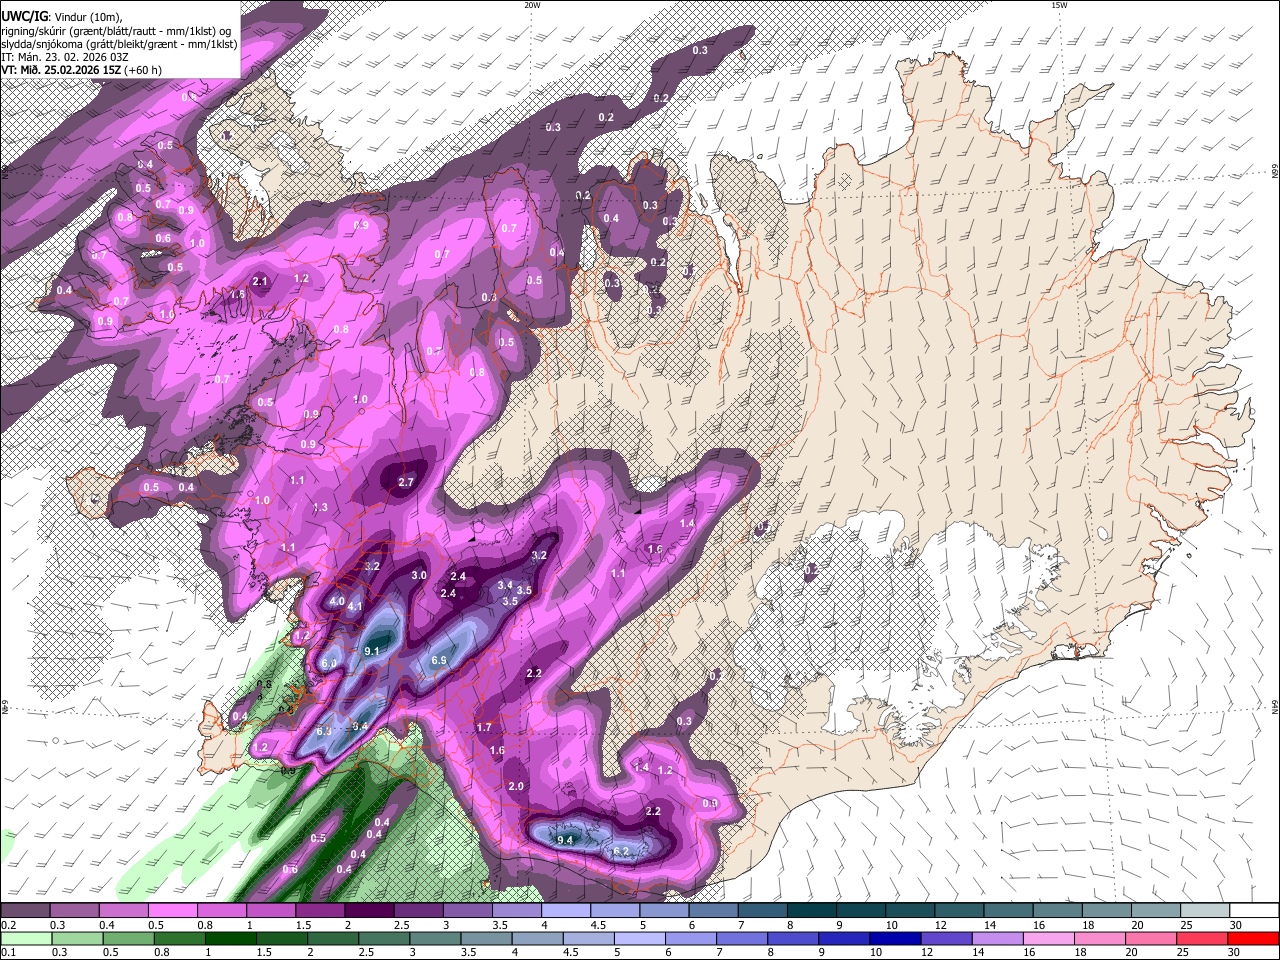Click the '0.1' label in the rain legend row
1280x960 pixels.
click(x=9, y=952)
